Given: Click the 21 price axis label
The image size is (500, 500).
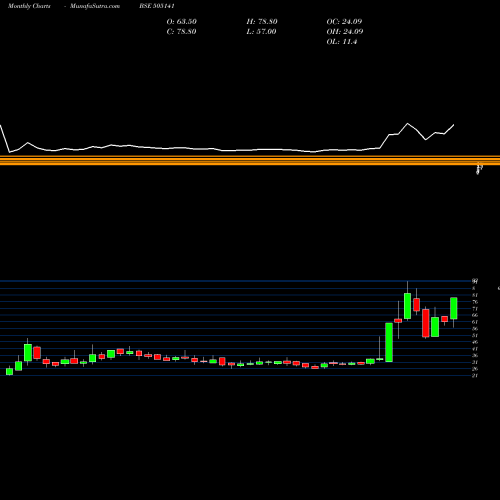Looking at the screenshot, I should coord(475,375).
